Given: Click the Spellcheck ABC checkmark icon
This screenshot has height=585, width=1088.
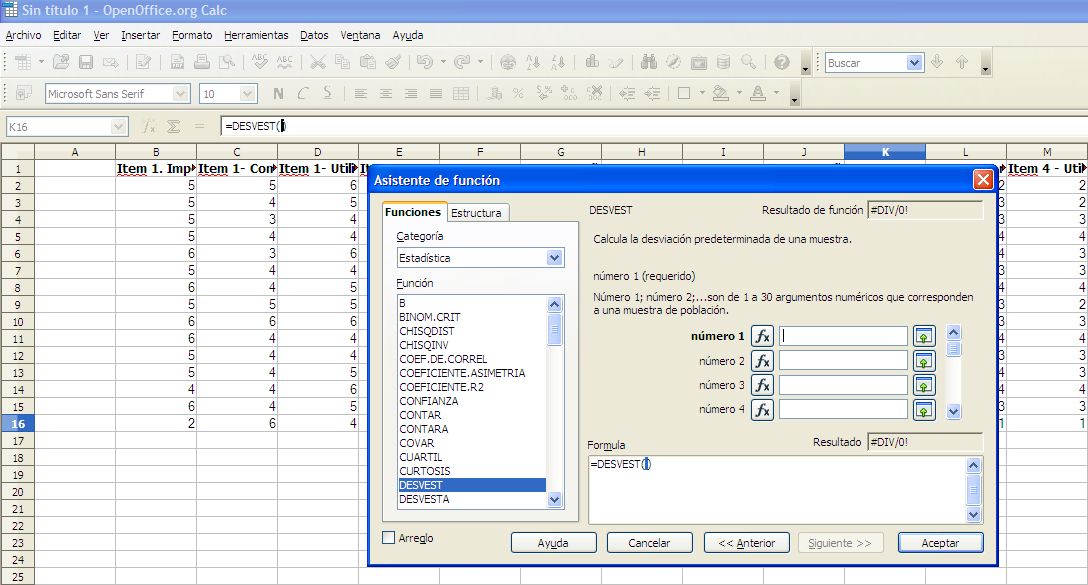Looking at the screenshot, I should [260, 62].
